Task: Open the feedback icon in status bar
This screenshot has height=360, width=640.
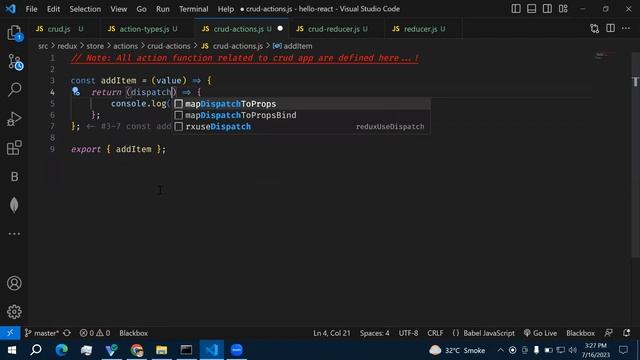Action: (609, 333)
